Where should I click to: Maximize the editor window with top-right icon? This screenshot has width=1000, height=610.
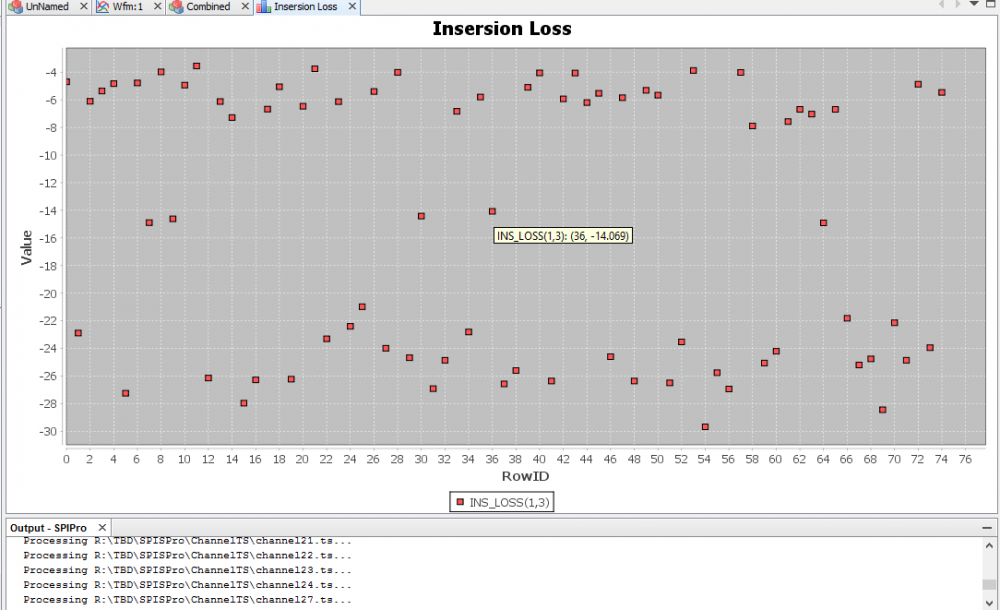[991, 4]
